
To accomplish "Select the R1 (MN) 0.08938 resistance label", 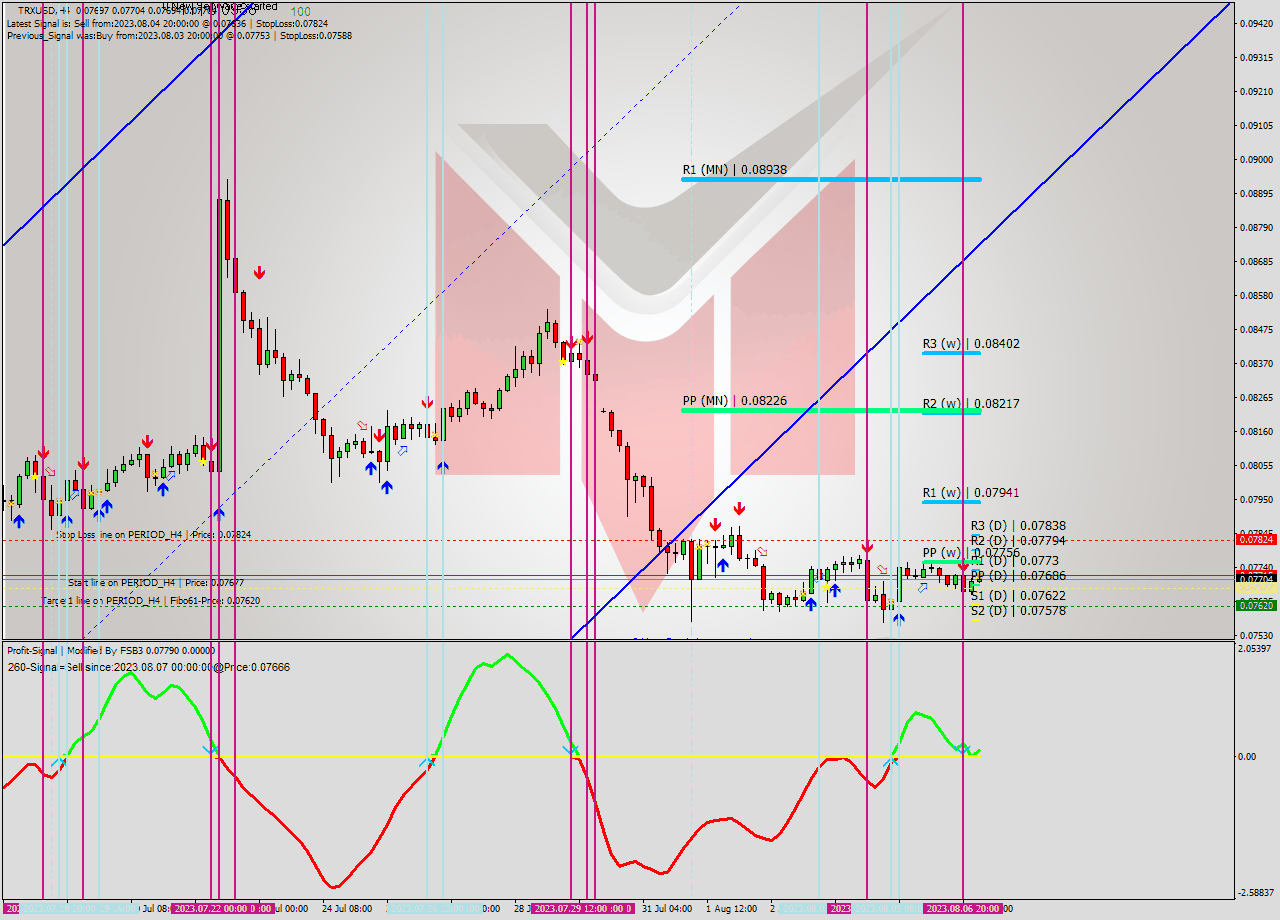I will tap(735, 169).
